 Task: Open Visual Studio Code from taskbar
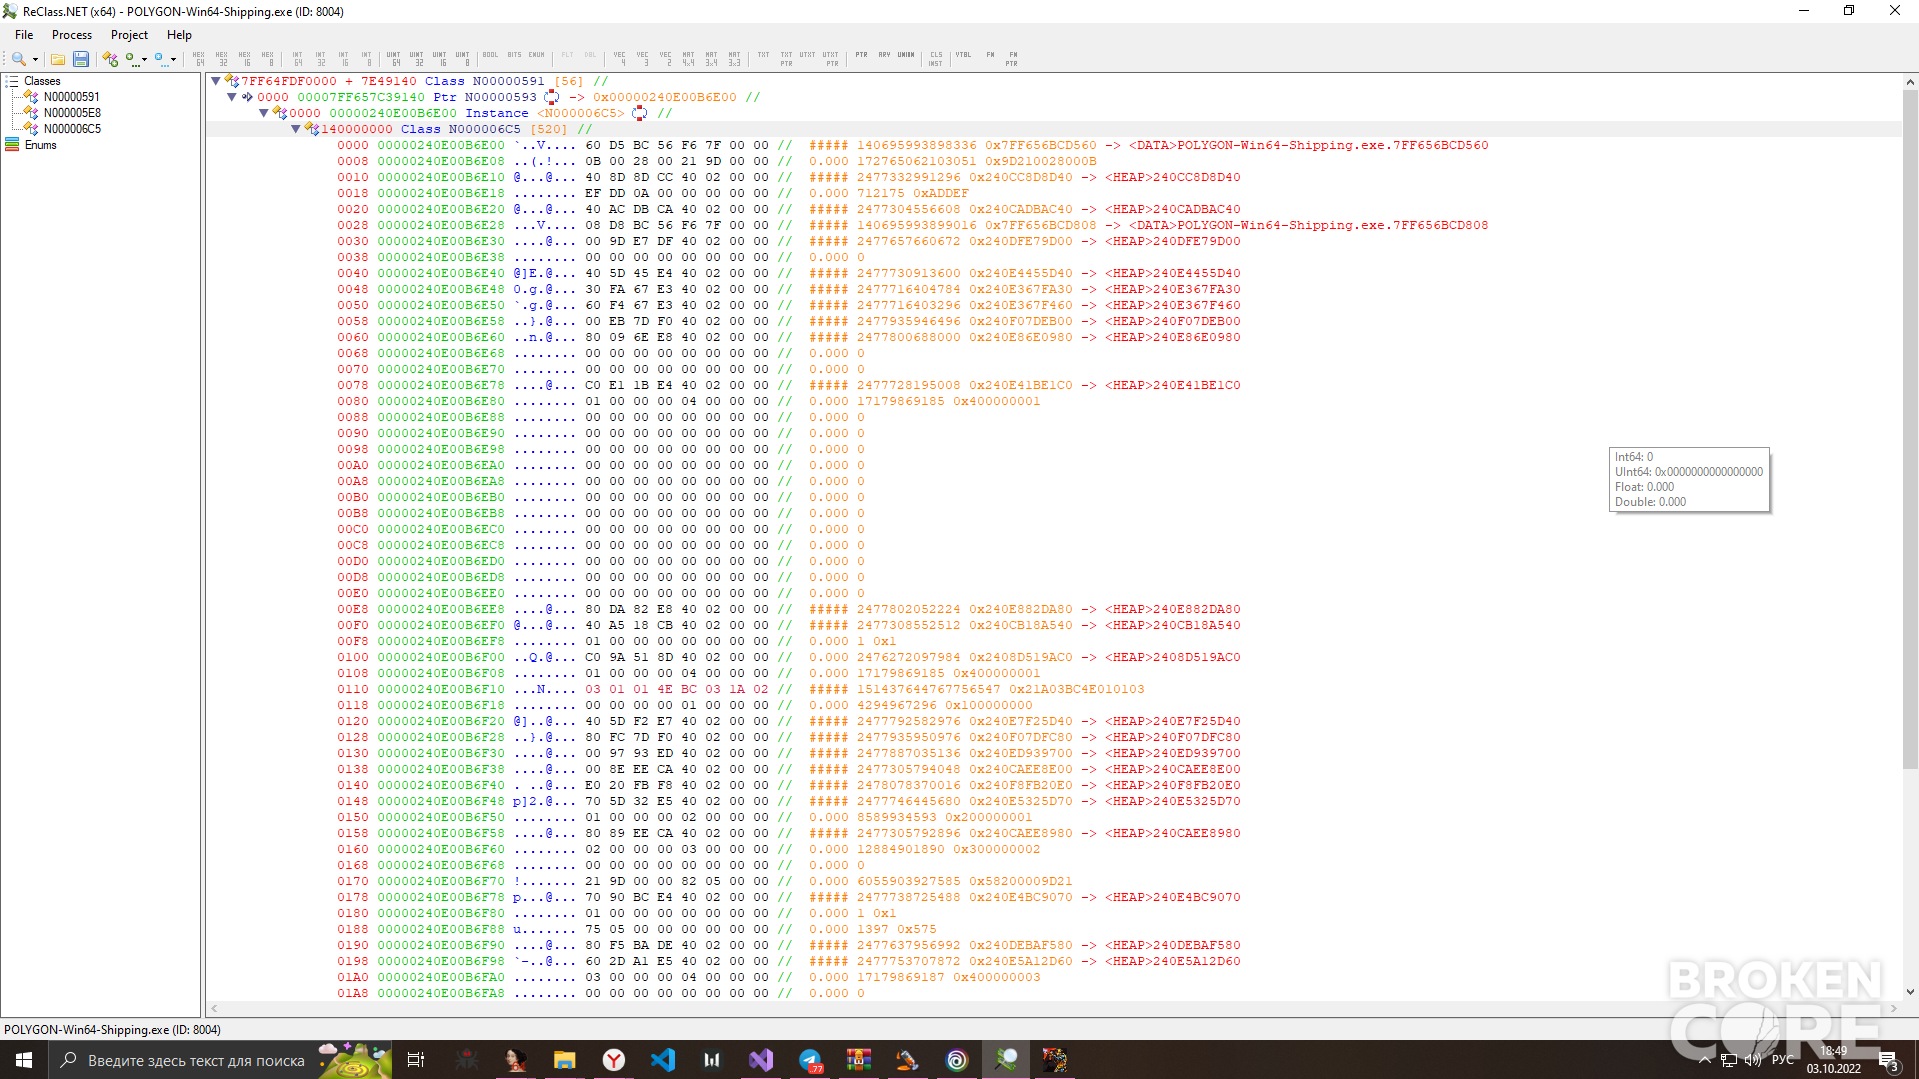(x=662, y=1060)
